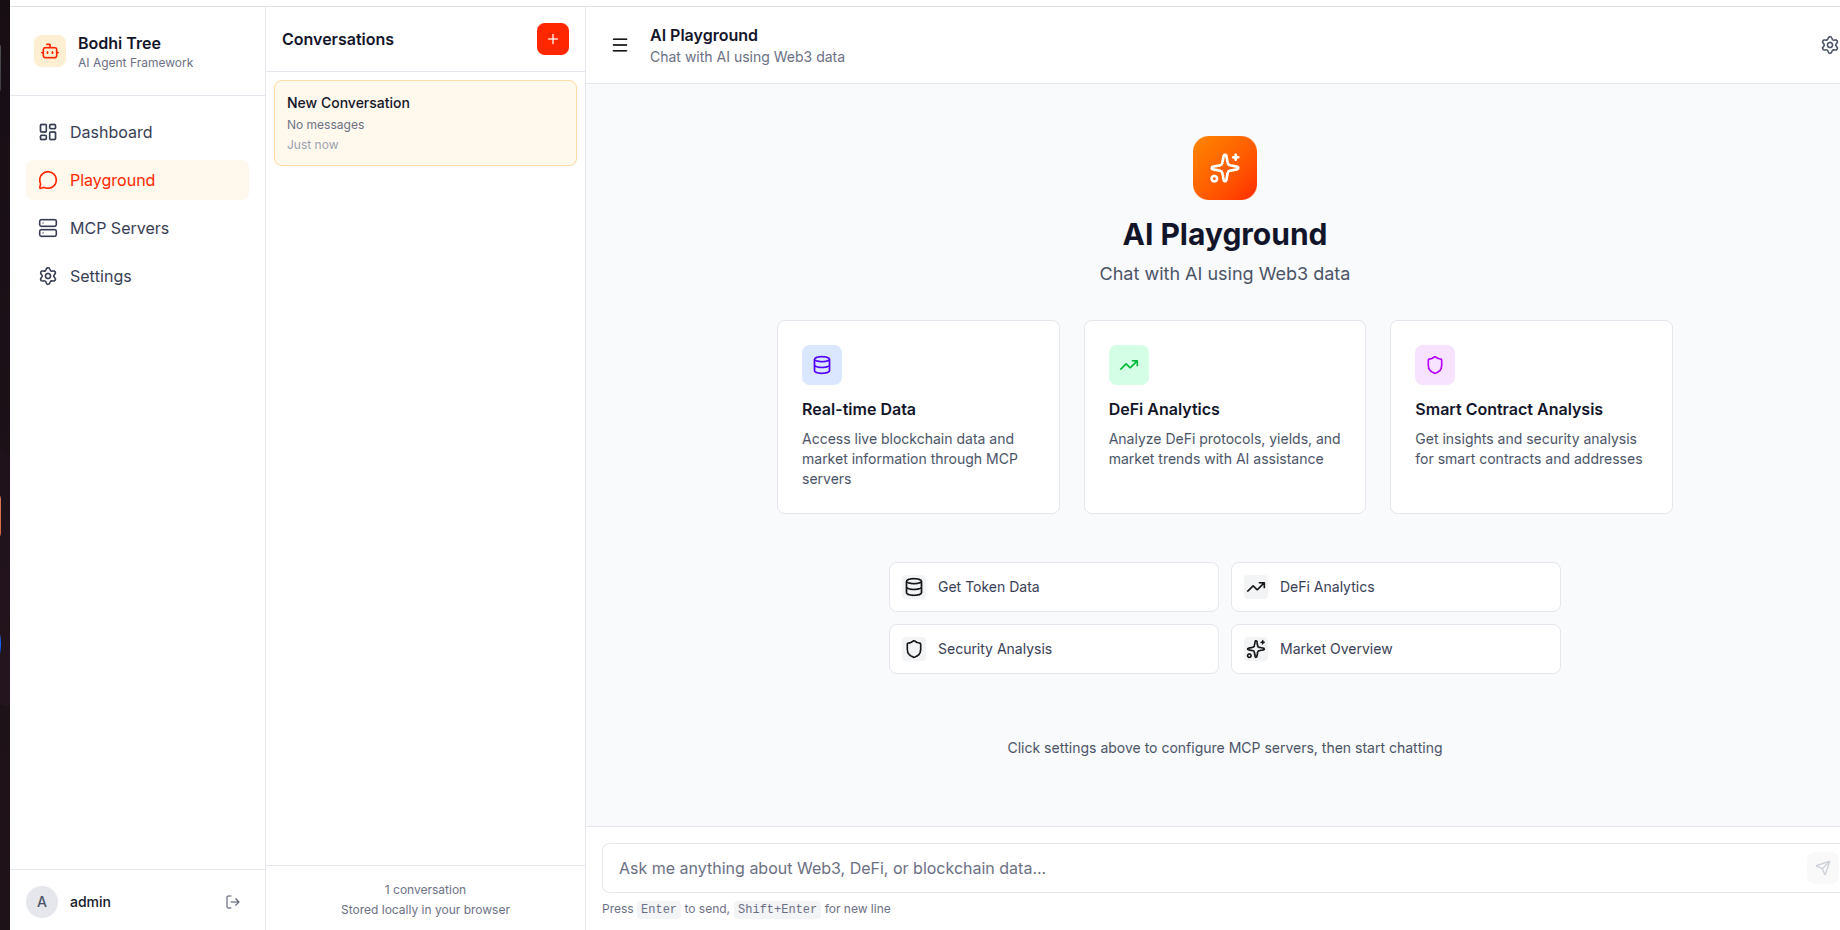Choose the Security Analysis prompt
Image resolution: width=1840 pixels, height=930 pixels.
1054,649
